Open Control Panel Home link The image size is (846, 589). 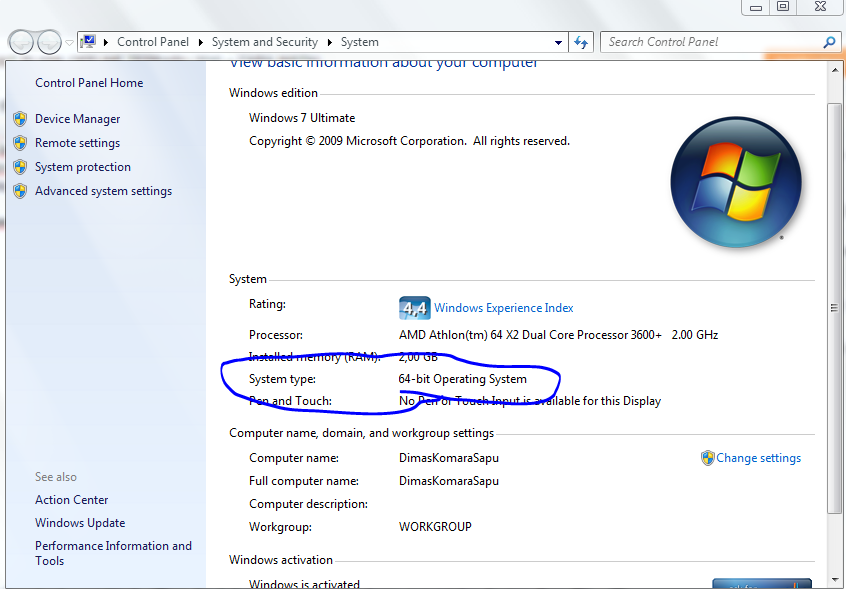pyautogui.click(x=89, y=83)
